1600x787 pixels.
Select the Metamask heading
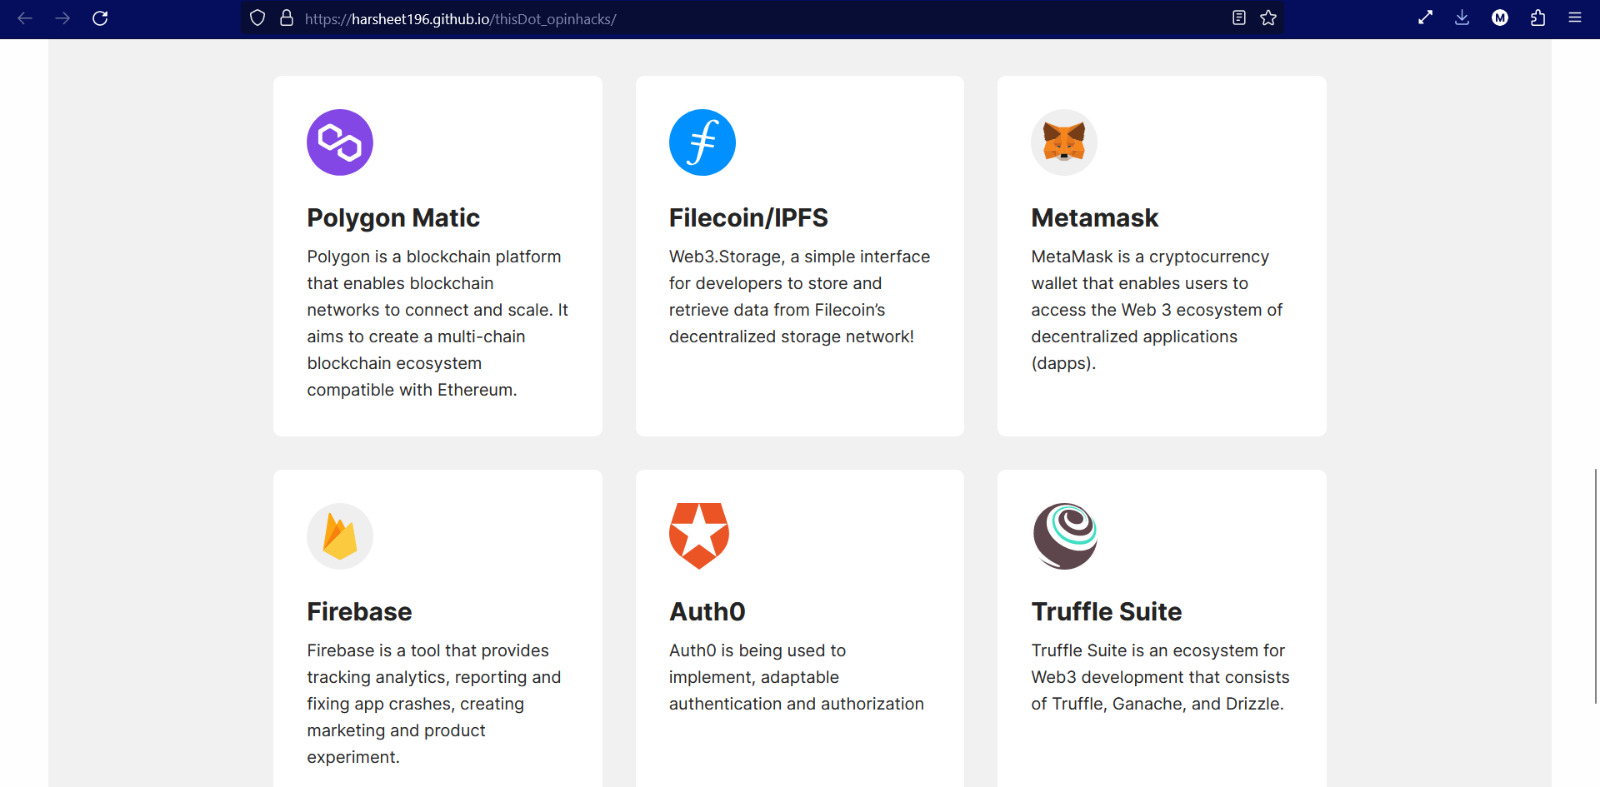coord(1094,218)
